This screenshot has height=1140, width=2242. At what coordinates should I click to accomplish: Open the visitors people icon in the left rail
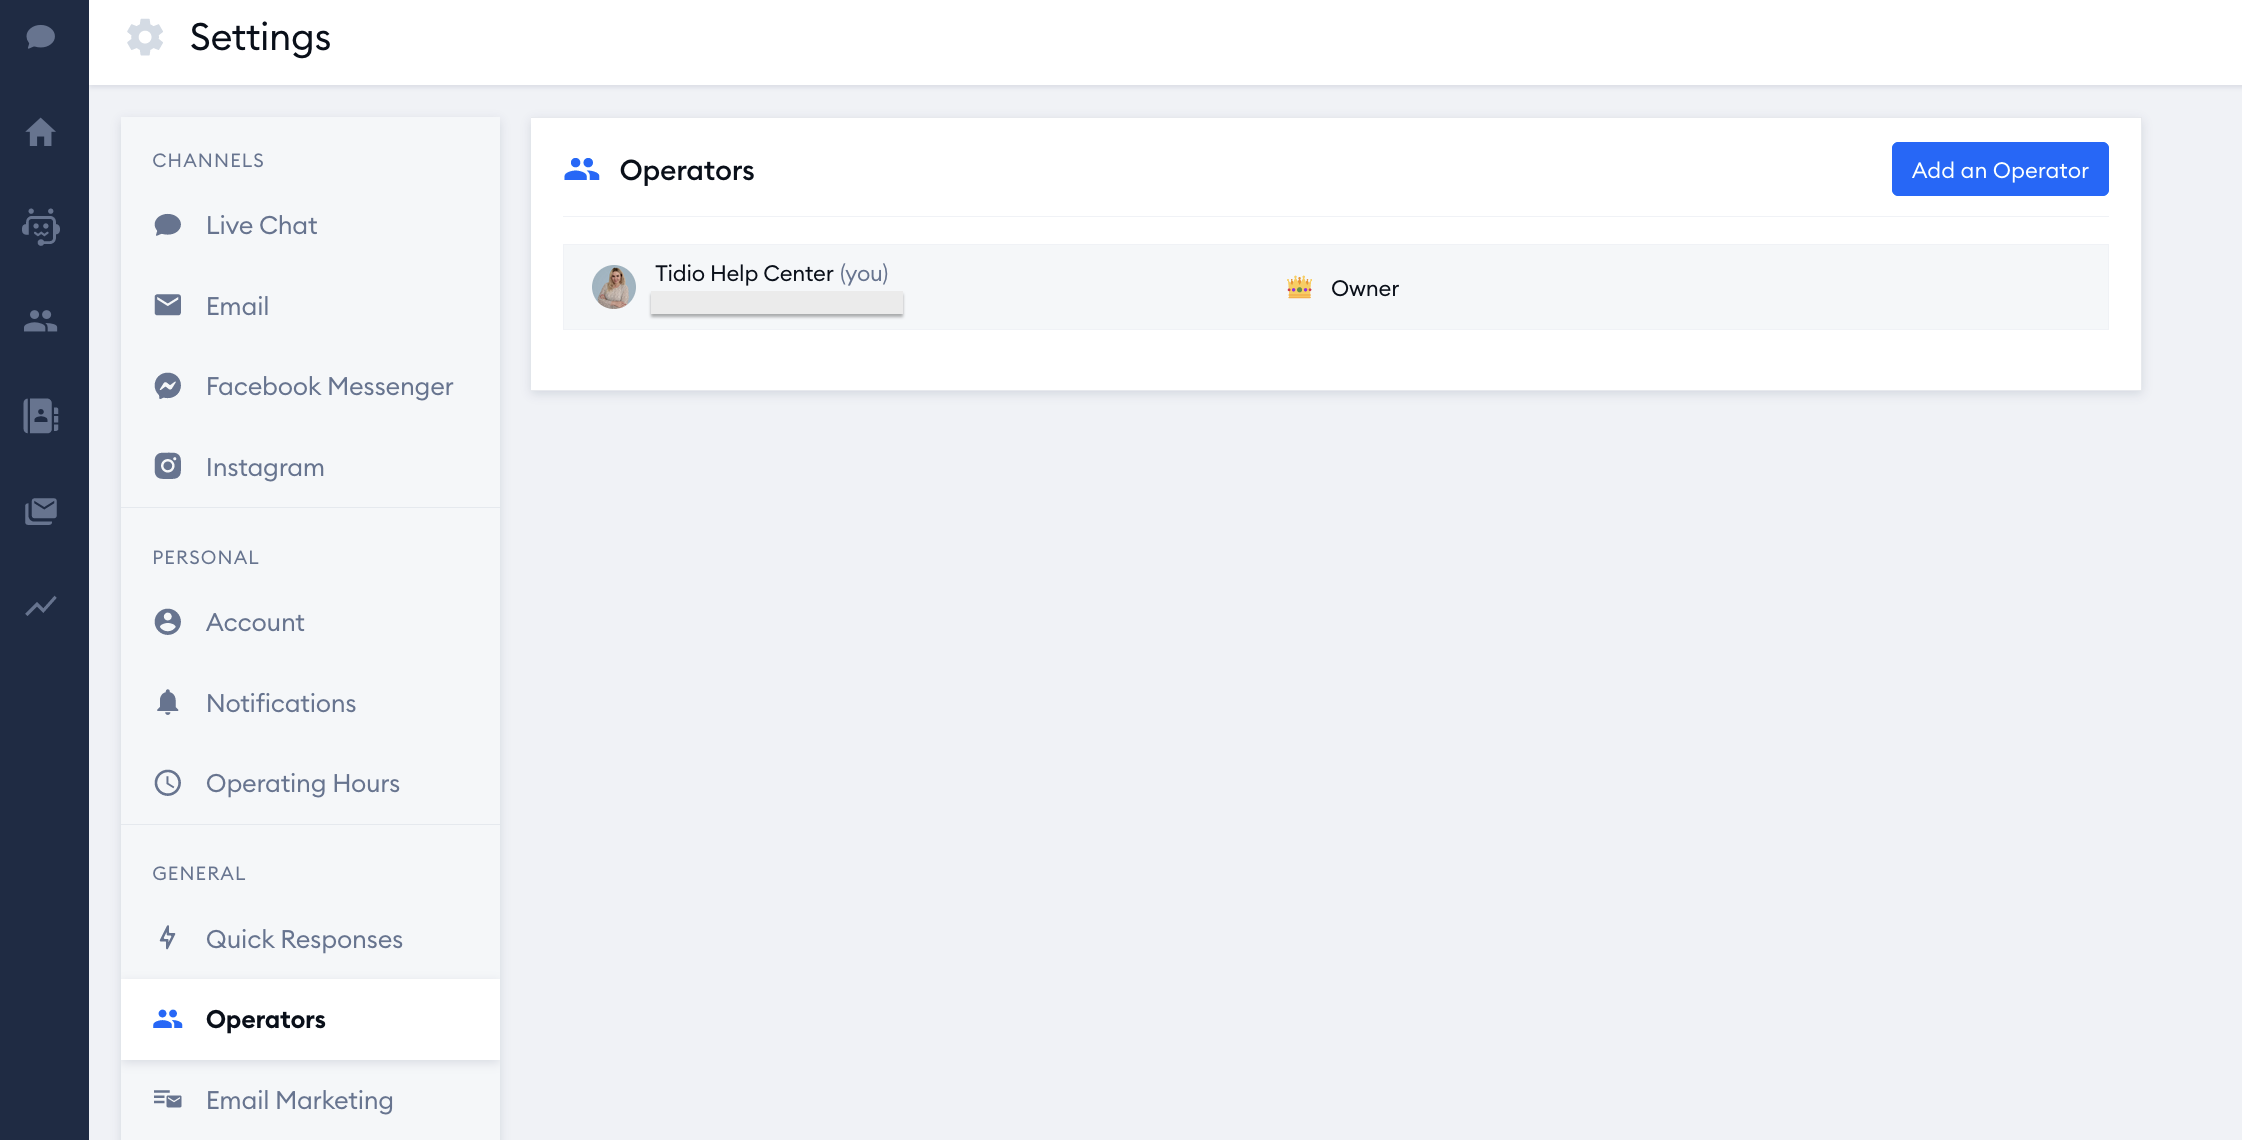(x=41, y=321)
